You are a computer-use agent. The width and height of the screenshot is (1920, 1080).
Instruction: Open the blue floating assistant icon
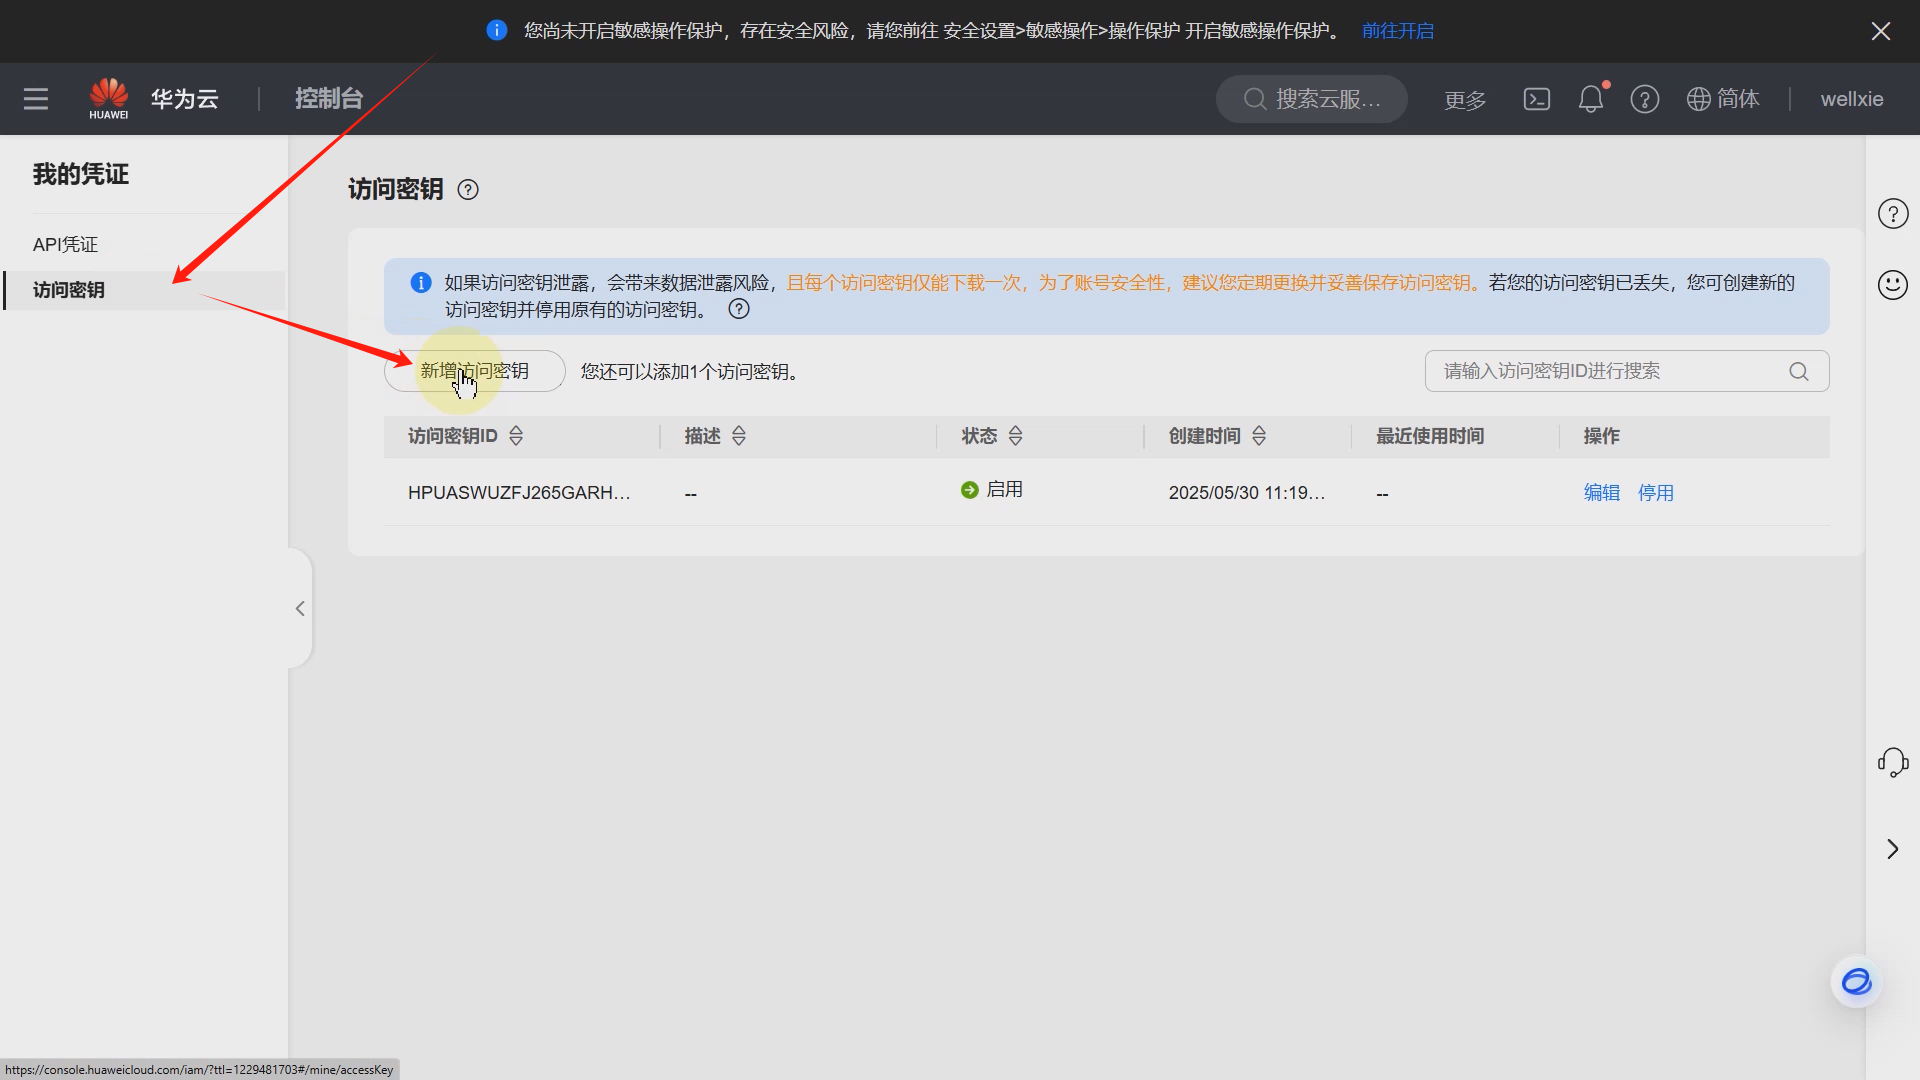pos(1856,982)
